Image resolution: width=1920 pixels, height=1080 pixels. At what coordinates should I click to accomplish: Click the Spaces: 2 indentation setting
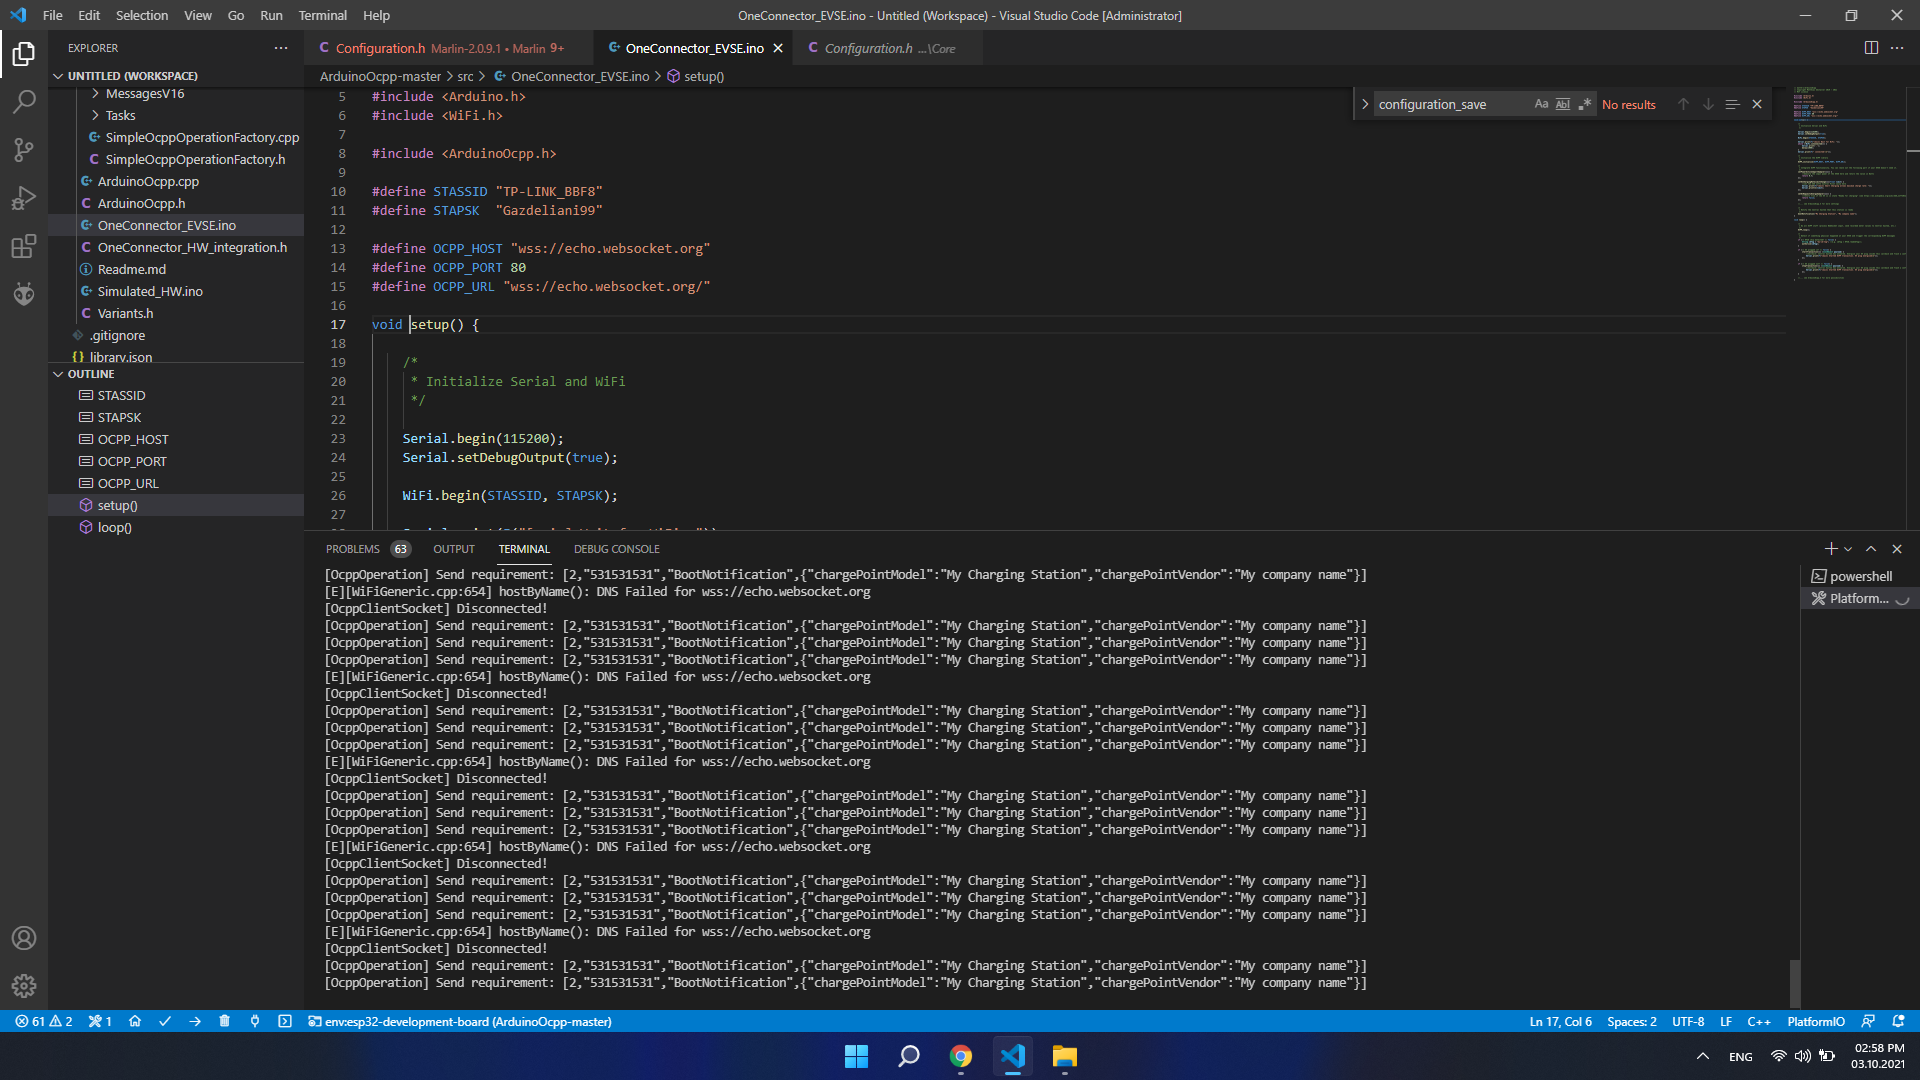[x=1632, y=1021]
